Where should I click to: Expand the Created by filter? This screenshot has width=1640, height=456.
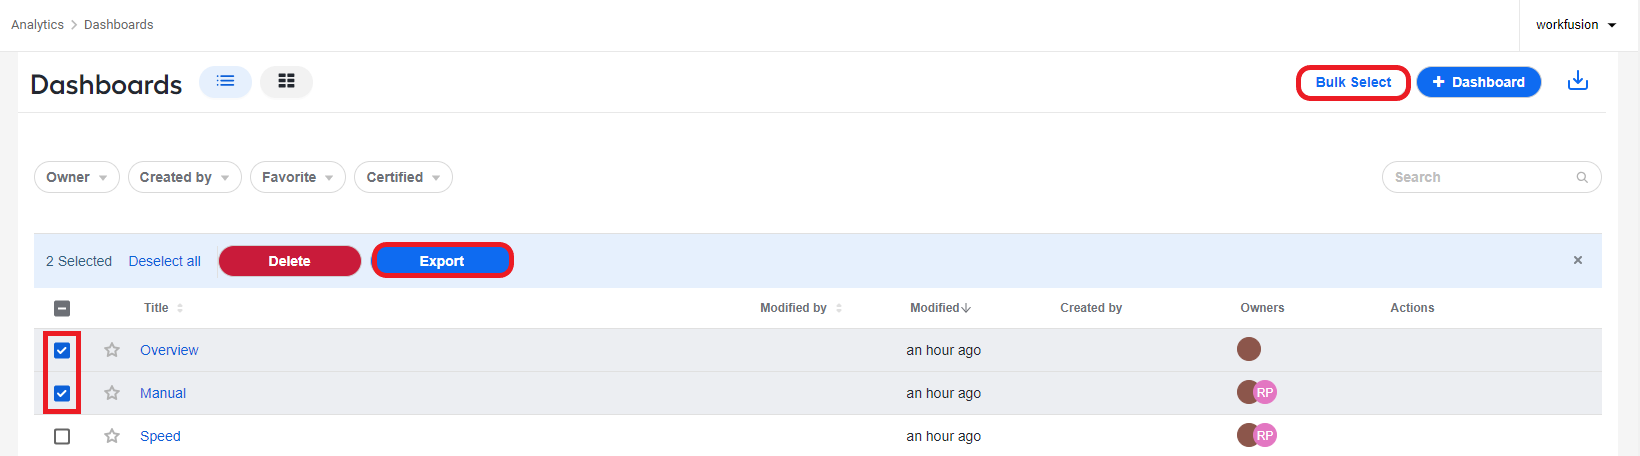tap(185, 177)
